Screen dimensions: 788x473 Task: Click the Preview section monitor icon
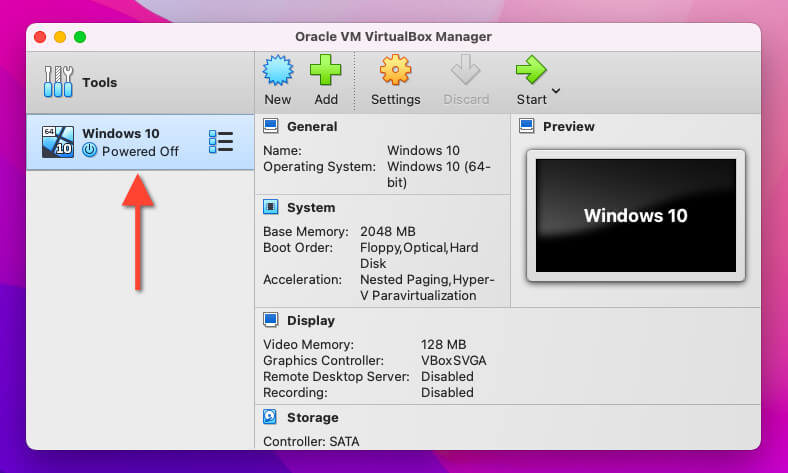click(x=527, y=126)
